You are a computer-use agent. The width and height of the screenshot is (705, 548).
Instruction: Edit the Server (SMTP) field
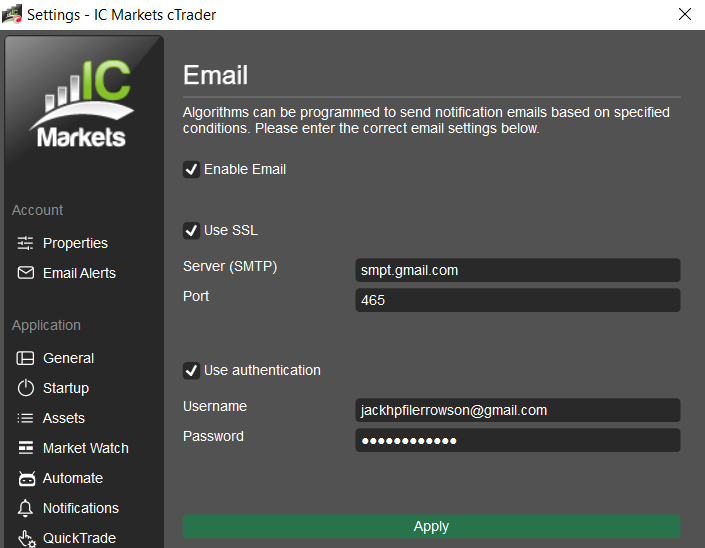point(518,270)
